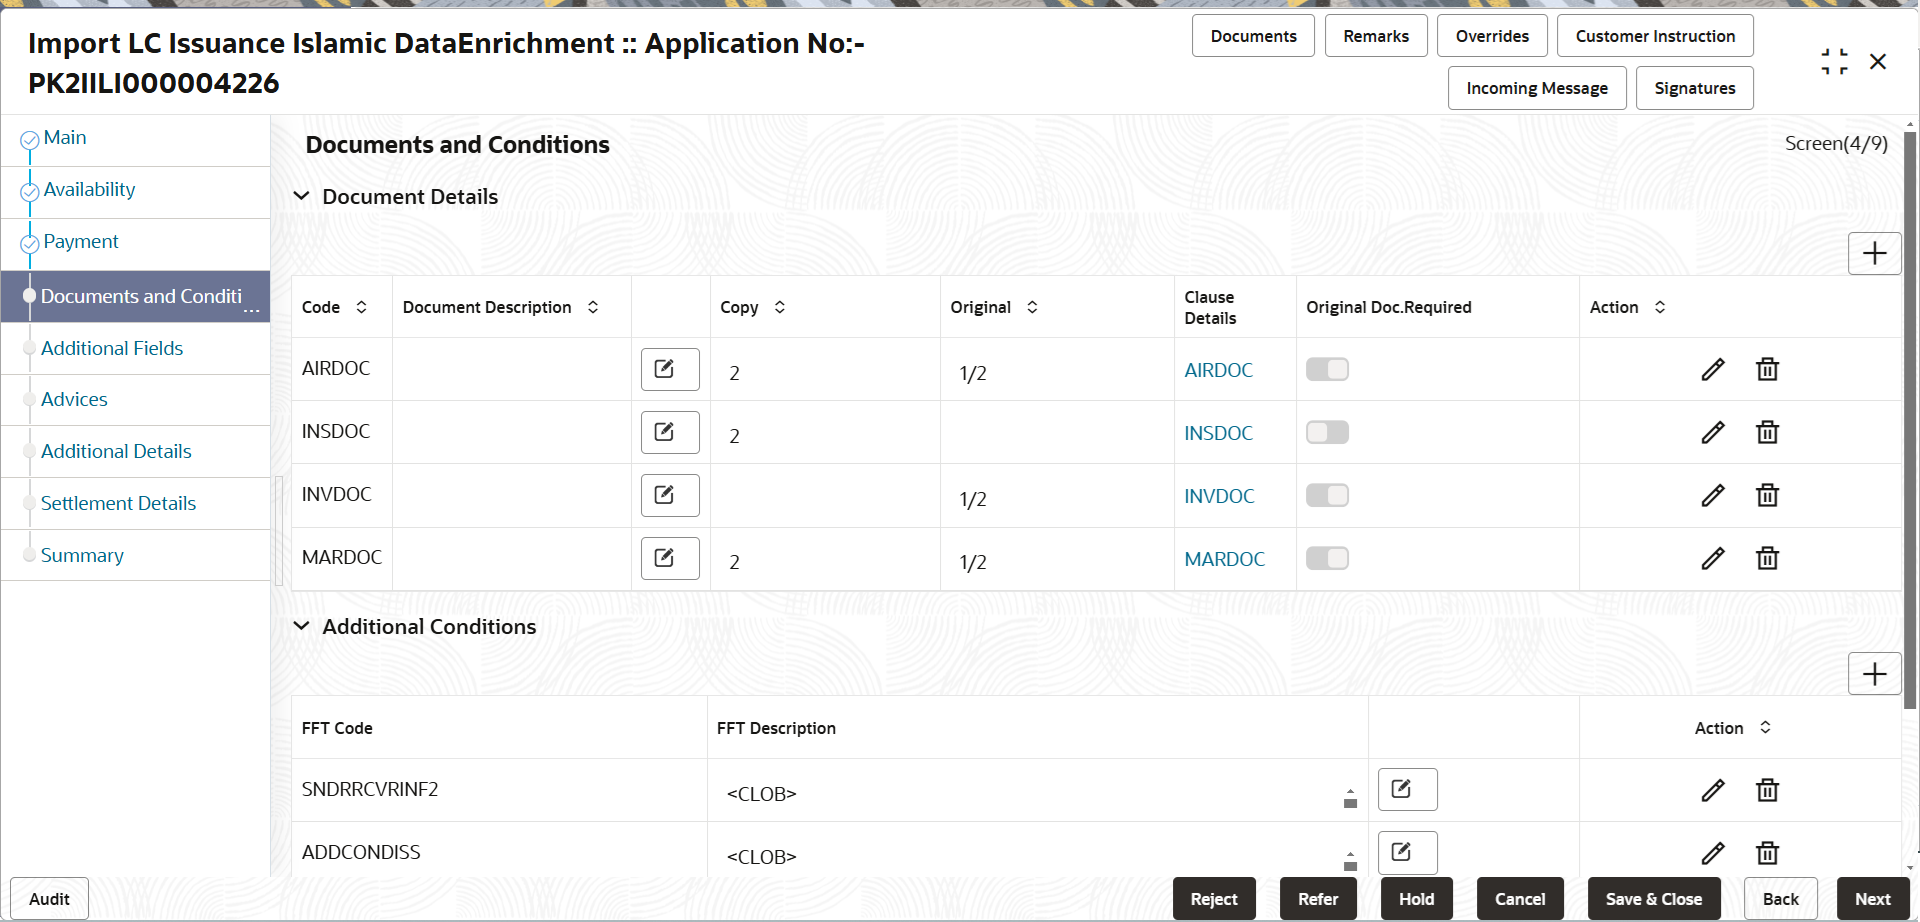Delete the MARDOC document row
This screenshot has width=1920, height=922.
click(x=1767, y=559)
